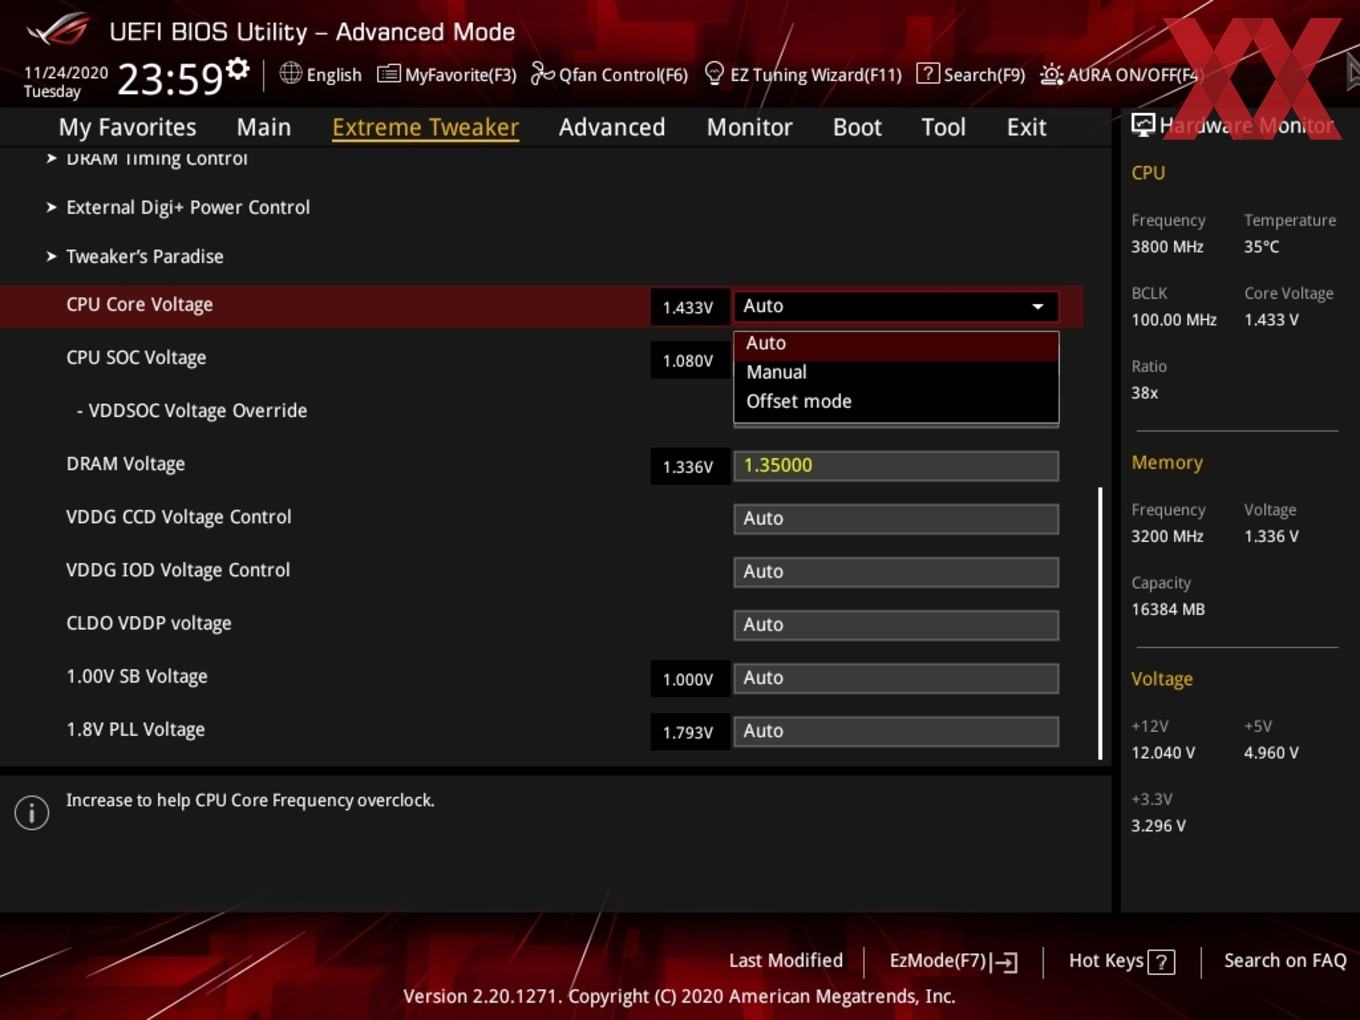Image resolution: width=1360 pixels, height=1020 pixels.
Task: Click CLDO VDDP voltage Auto field
Action: point(896,624)
